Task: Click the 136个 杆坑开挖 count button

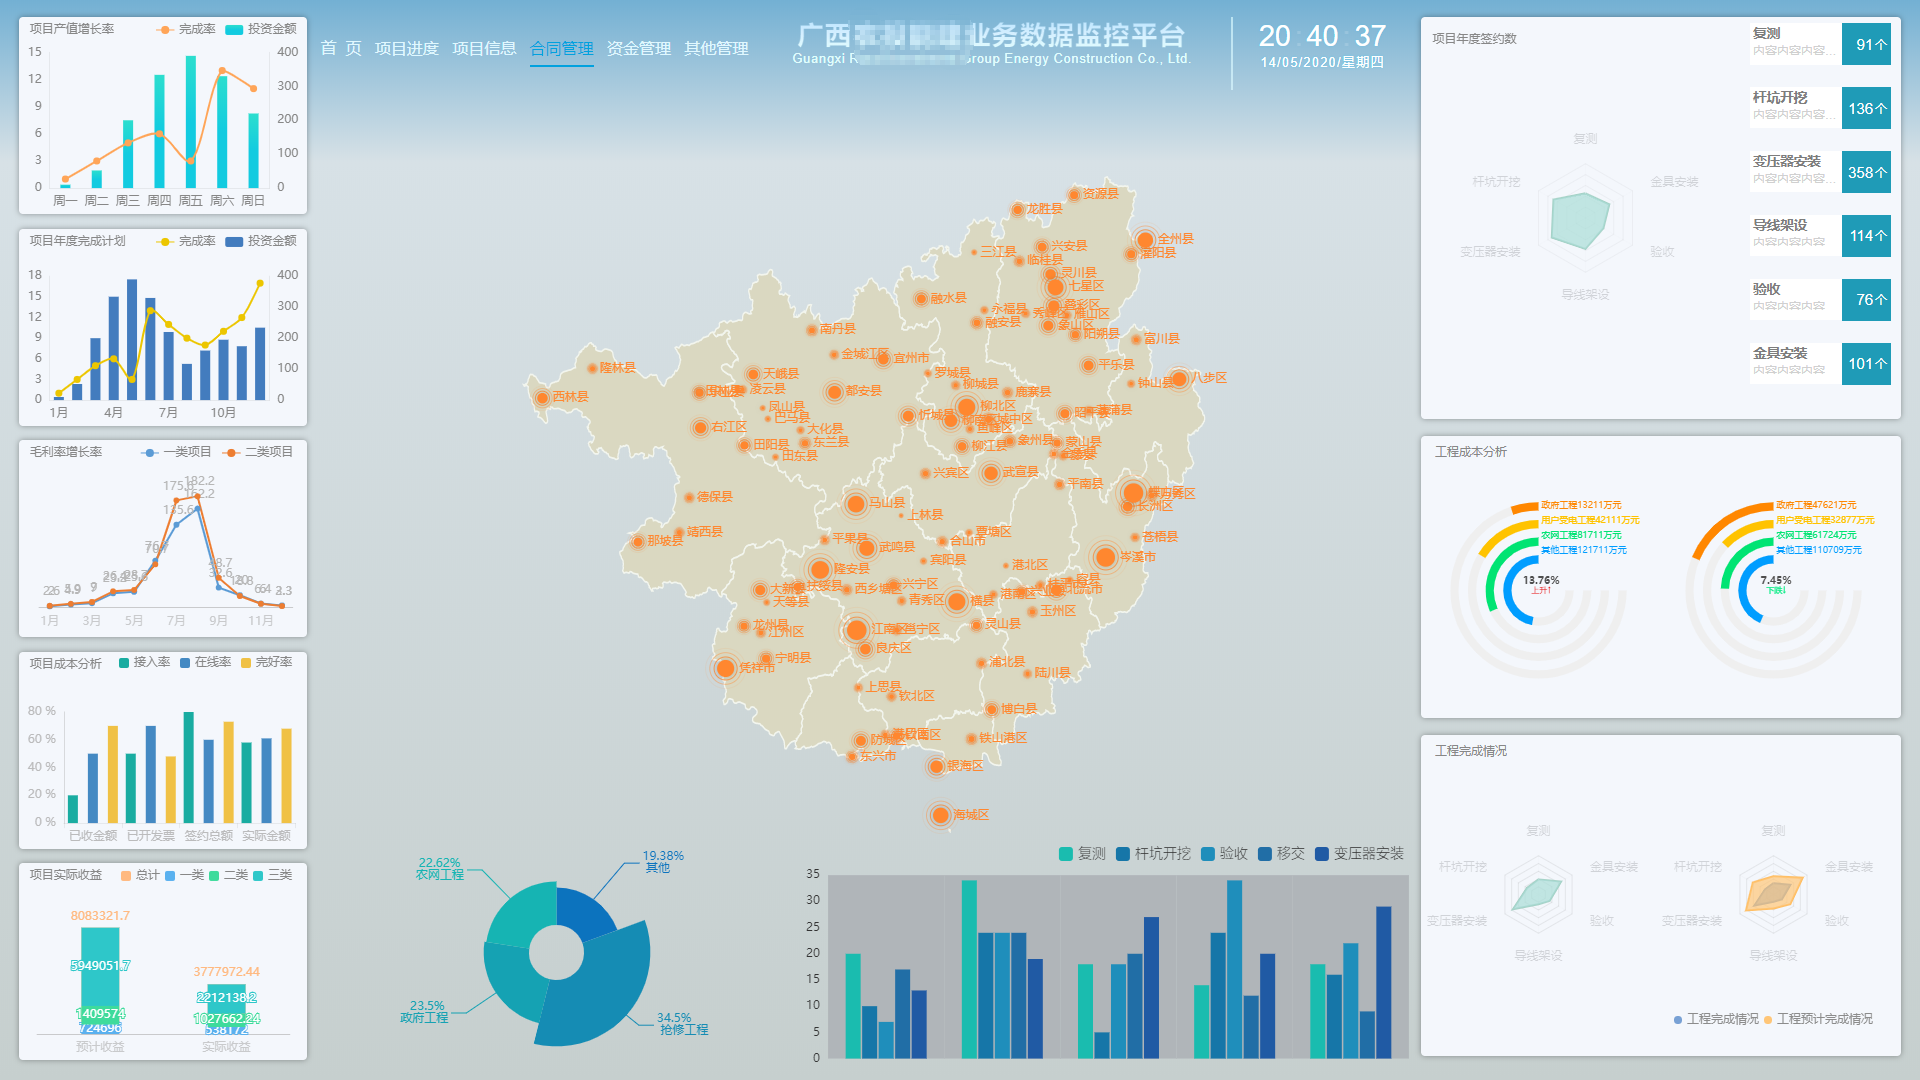Action: point(1866,108)
